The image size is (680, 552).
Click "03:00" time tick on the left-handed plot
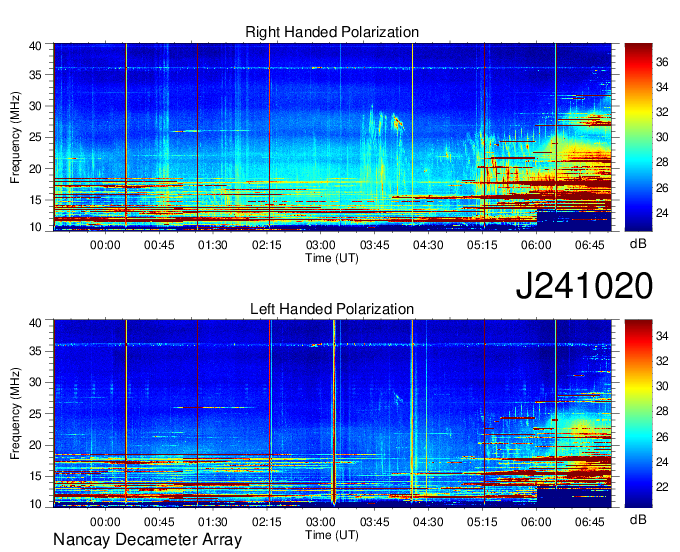pos(320,522)
